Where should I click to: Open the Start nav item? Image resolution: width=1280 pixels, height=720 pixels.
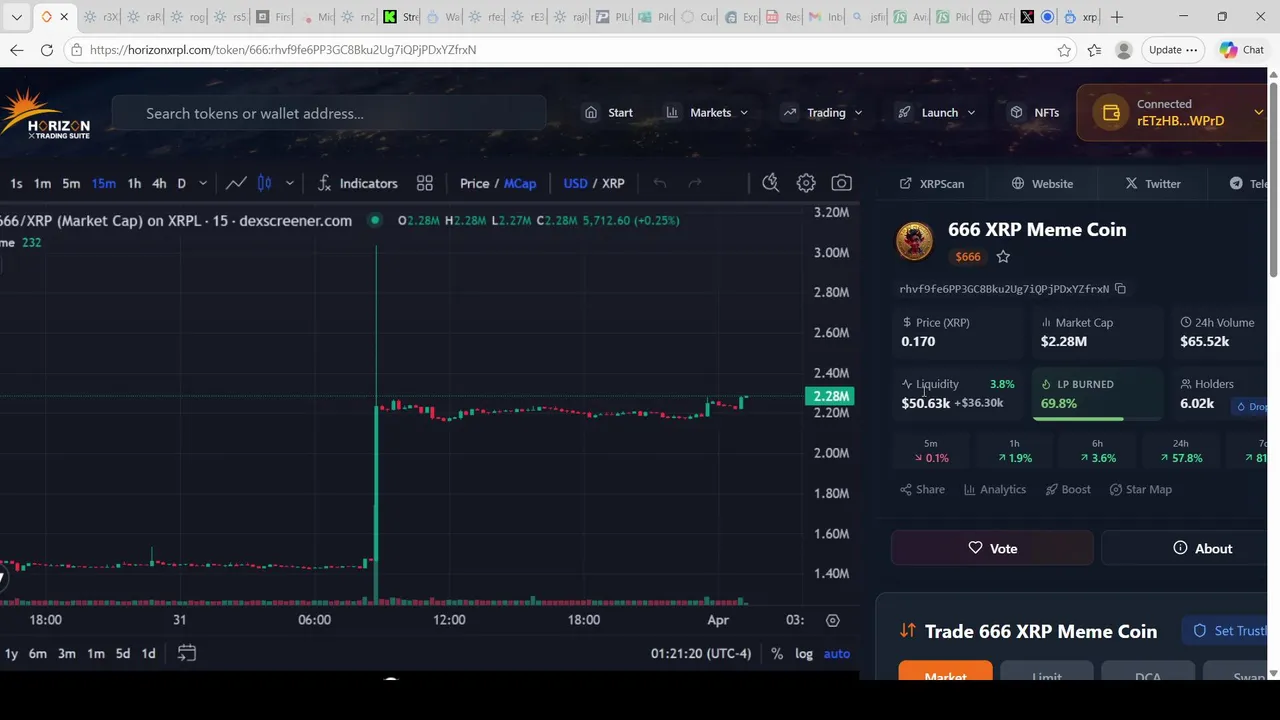coord(609,113)
